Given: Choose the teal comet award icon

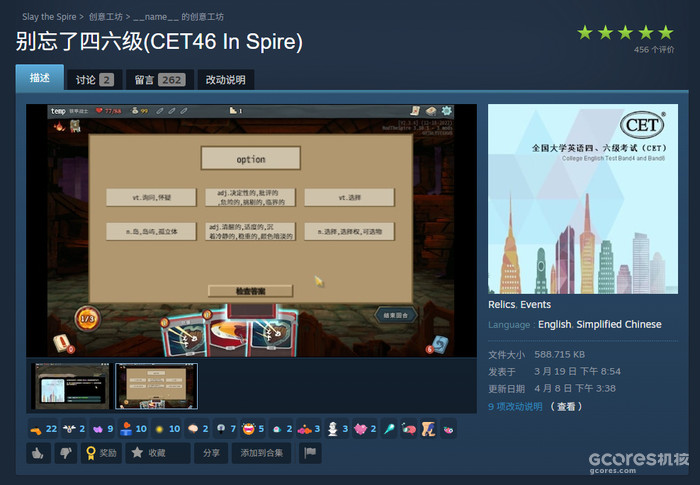Looking at the screenshot, I should click(389, 429).
